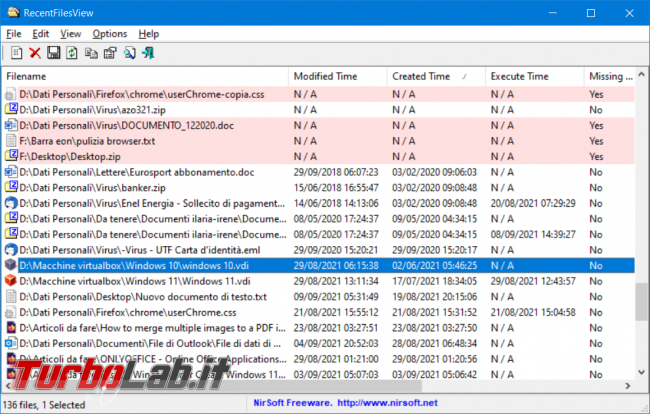The height and width of the screenshot is (414, 650).
Task: Click text file icon beside pulizia browser.txt
Action: 10,141
